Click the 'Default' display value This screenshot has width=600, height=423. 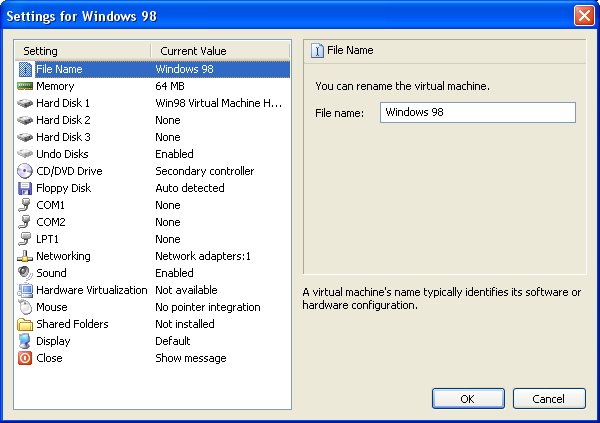pyautogui.click(x=173, y=341)
